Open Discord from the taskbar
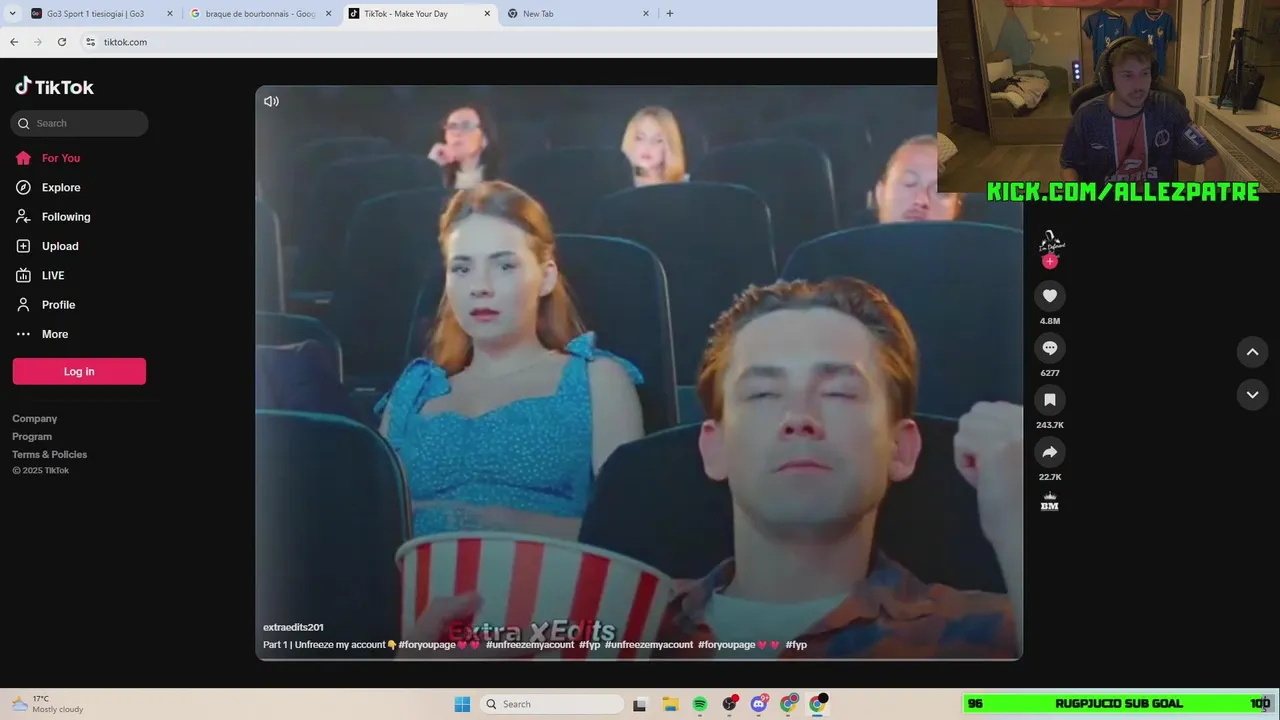This screenshot has width=1280, height=720. [x=759, y=704]
